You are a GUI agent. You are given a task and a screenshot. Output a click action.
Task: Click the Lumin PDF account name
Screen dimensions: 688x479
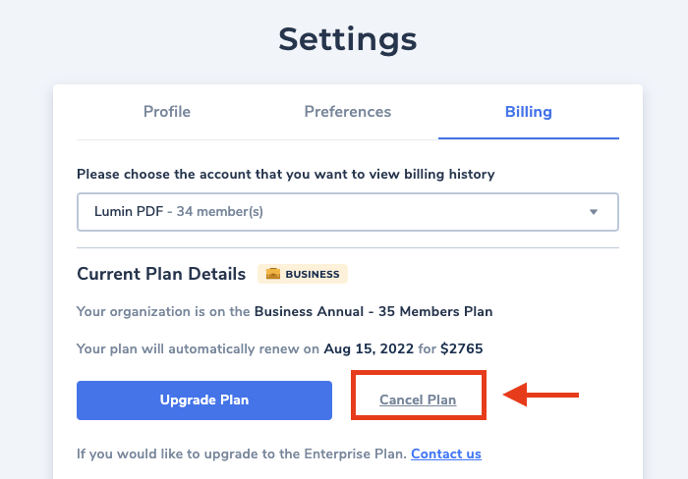point(129,211)
